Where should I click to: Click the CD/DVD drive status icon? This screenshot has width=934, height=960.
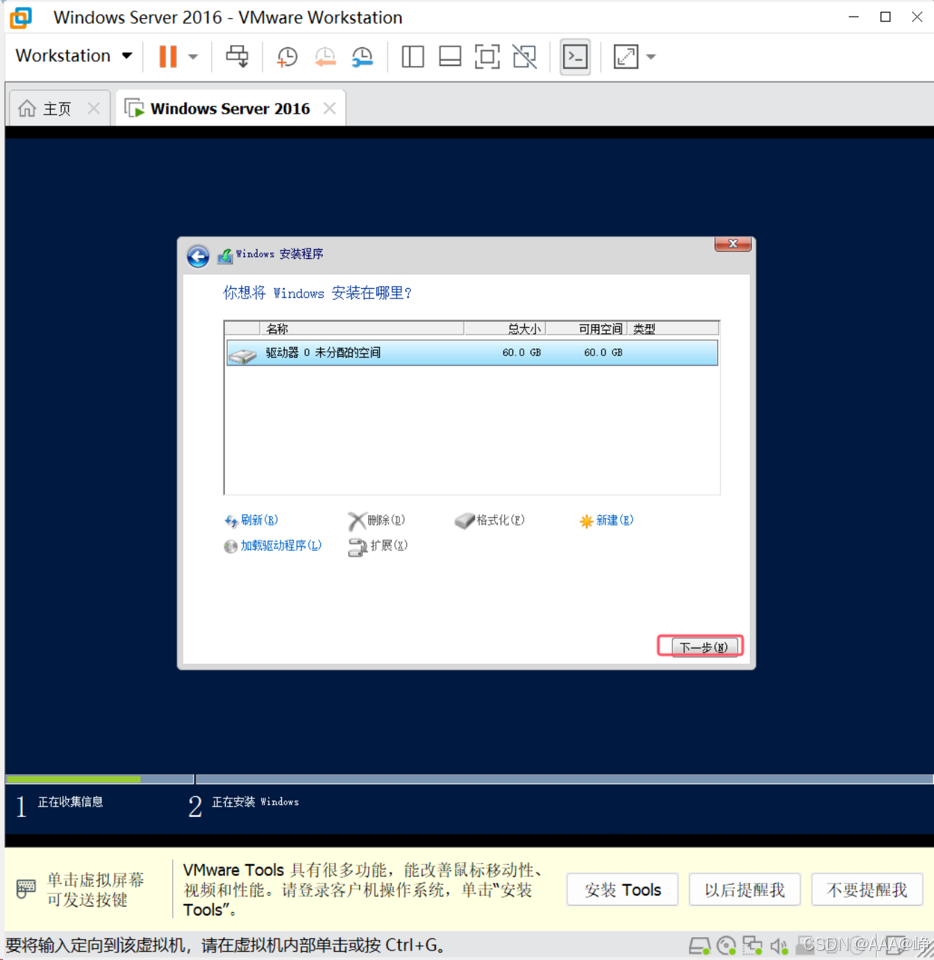tap(726, 946)
